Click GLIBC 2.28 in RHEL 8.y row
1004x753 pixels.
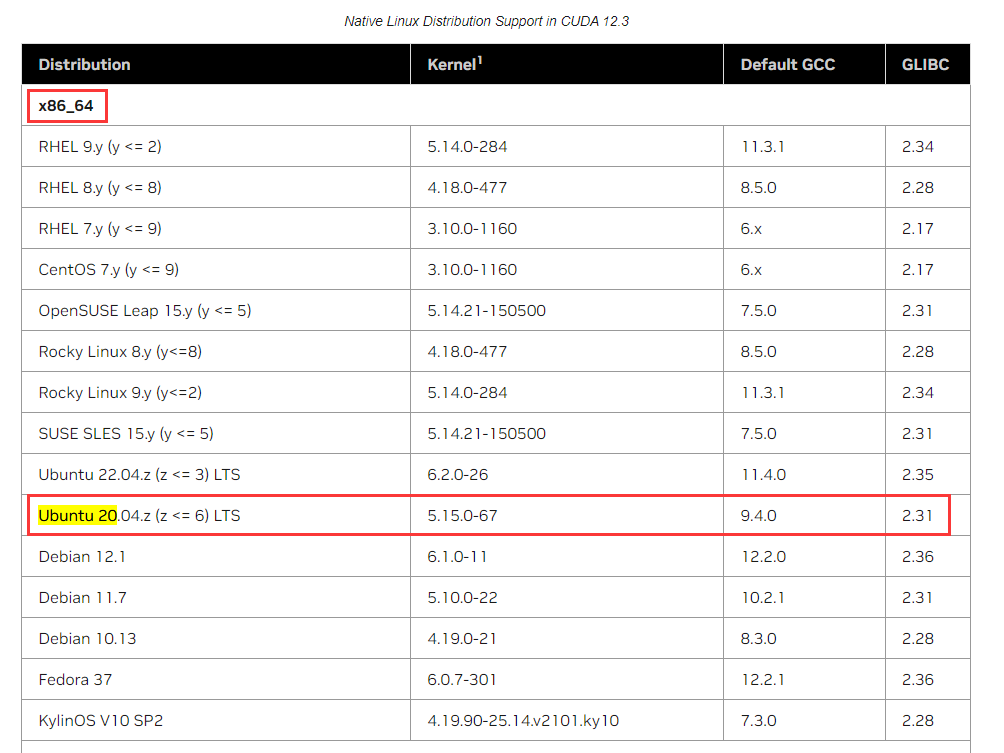point(918,188)
